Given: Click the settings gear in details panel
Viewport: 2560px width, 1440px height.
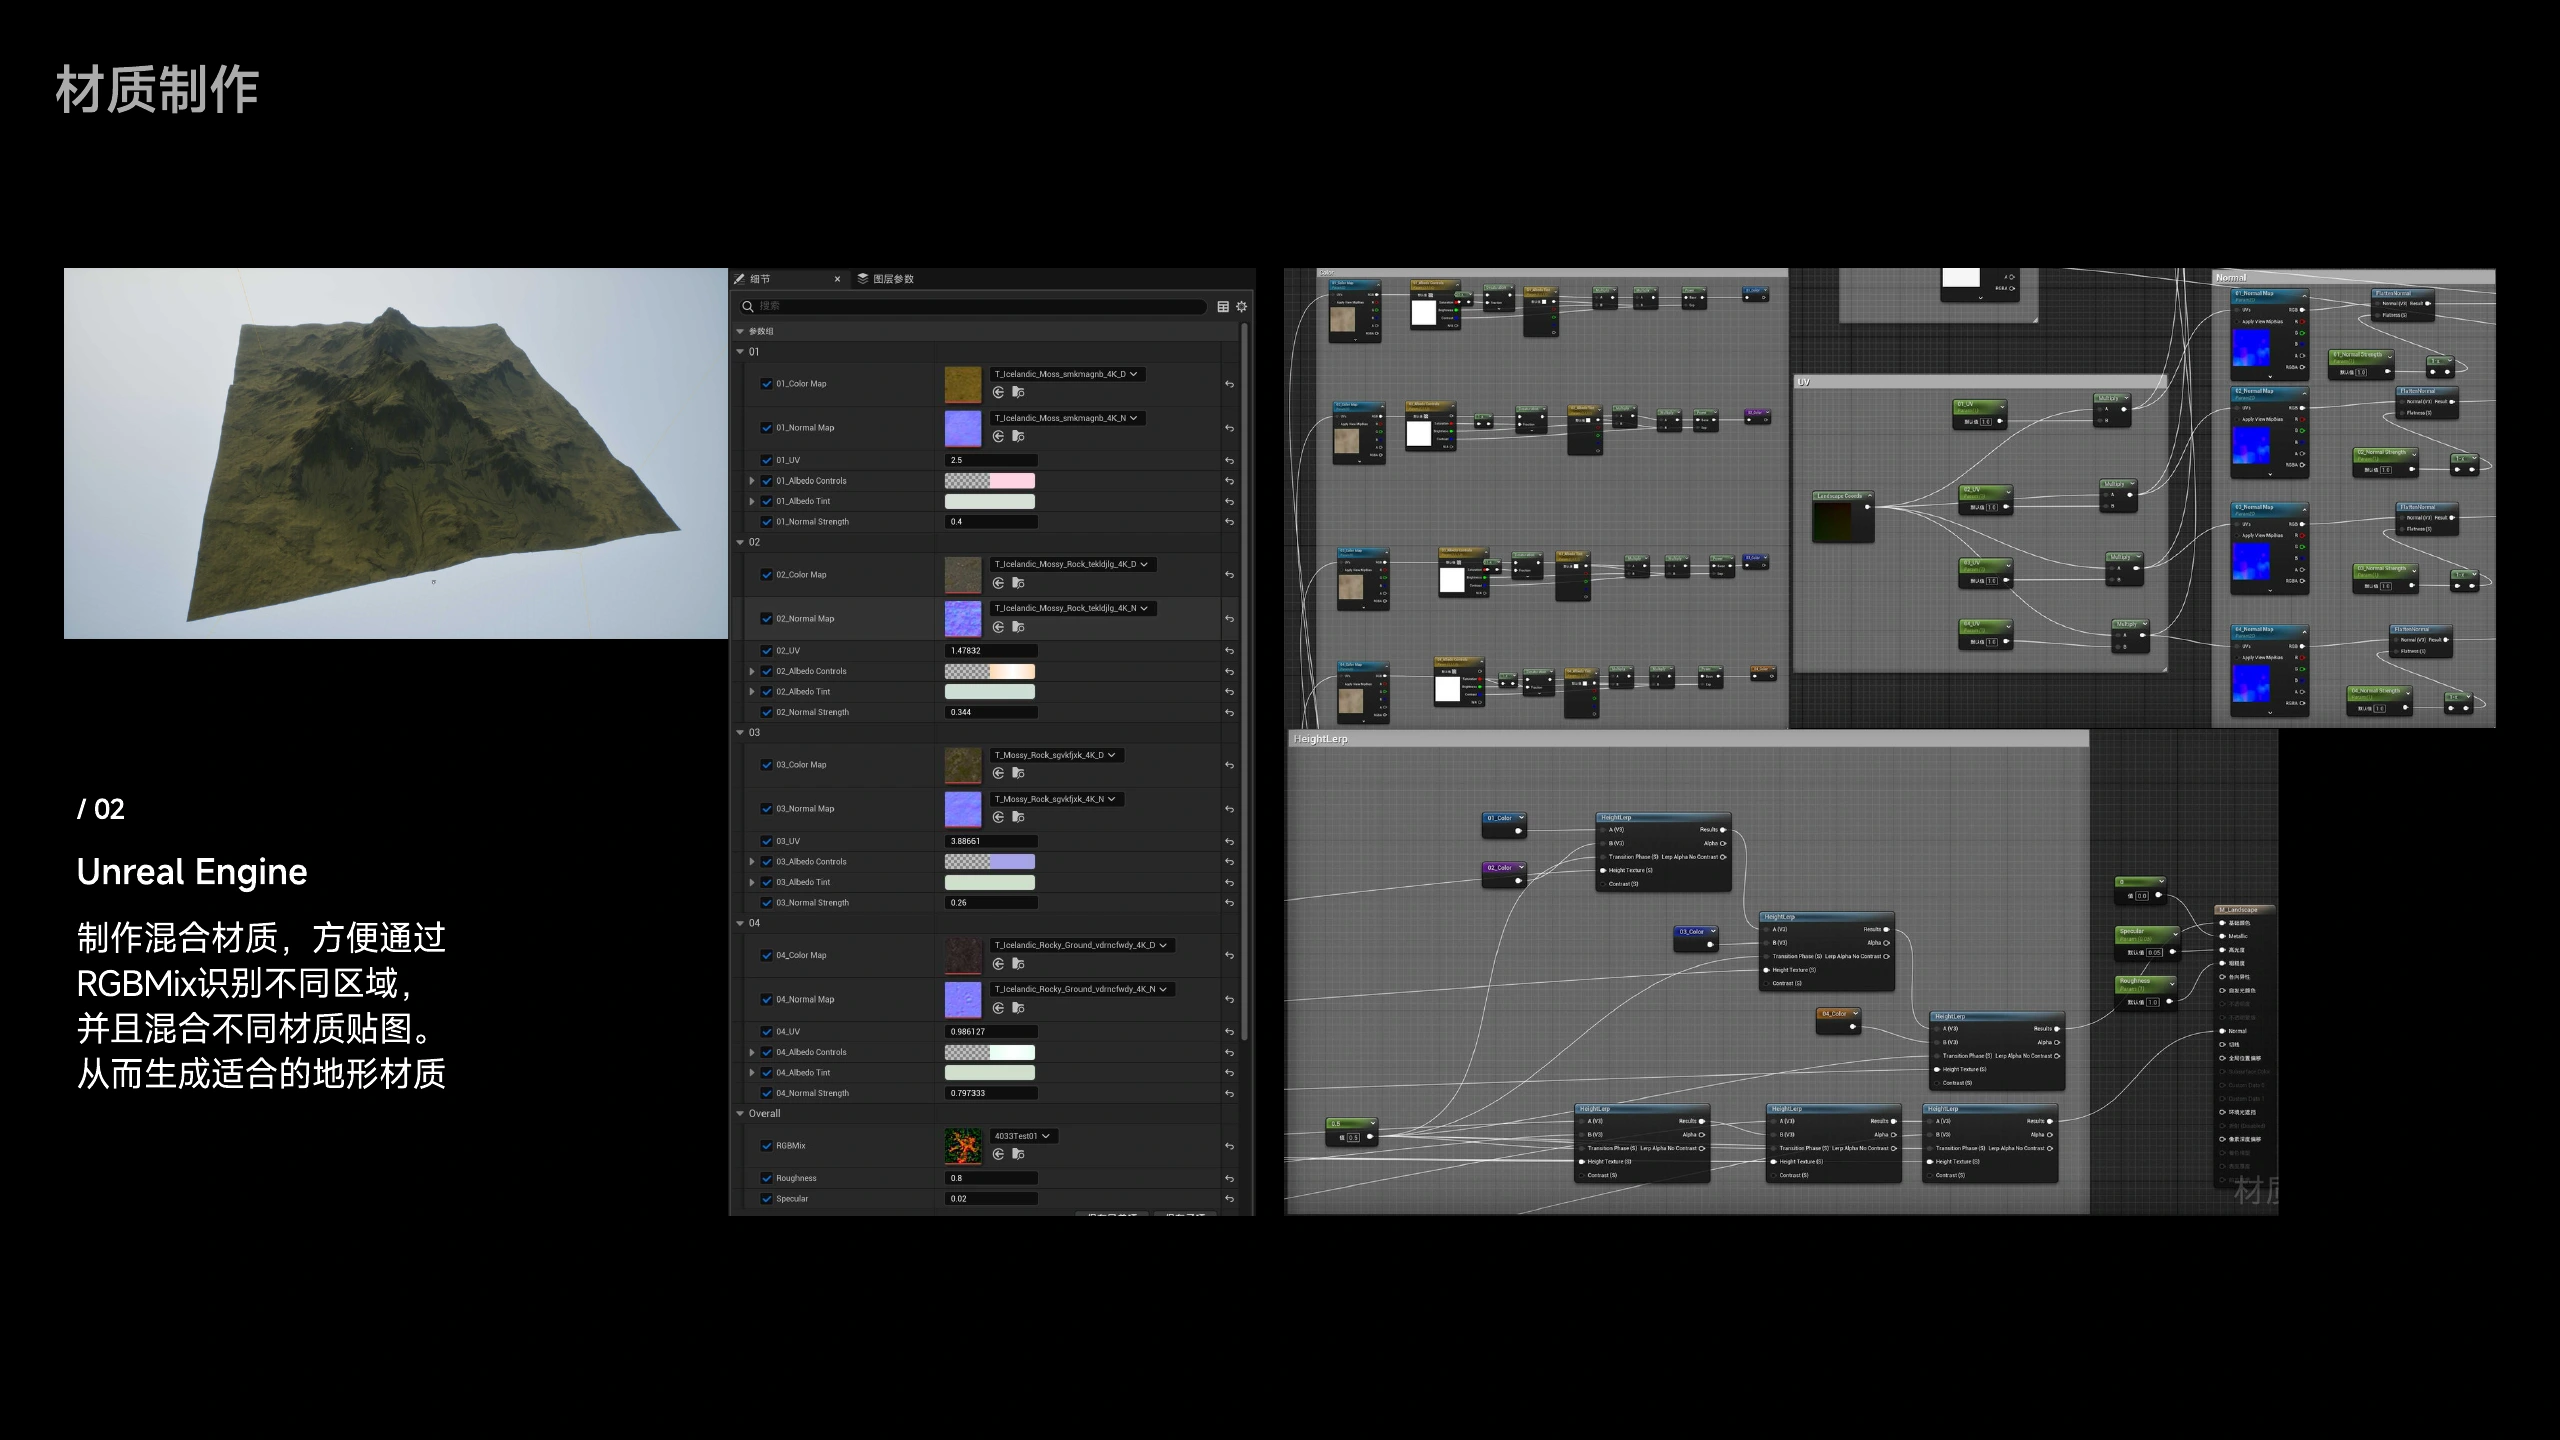Looking at the screenshot, I should [x=1241, y=307].
